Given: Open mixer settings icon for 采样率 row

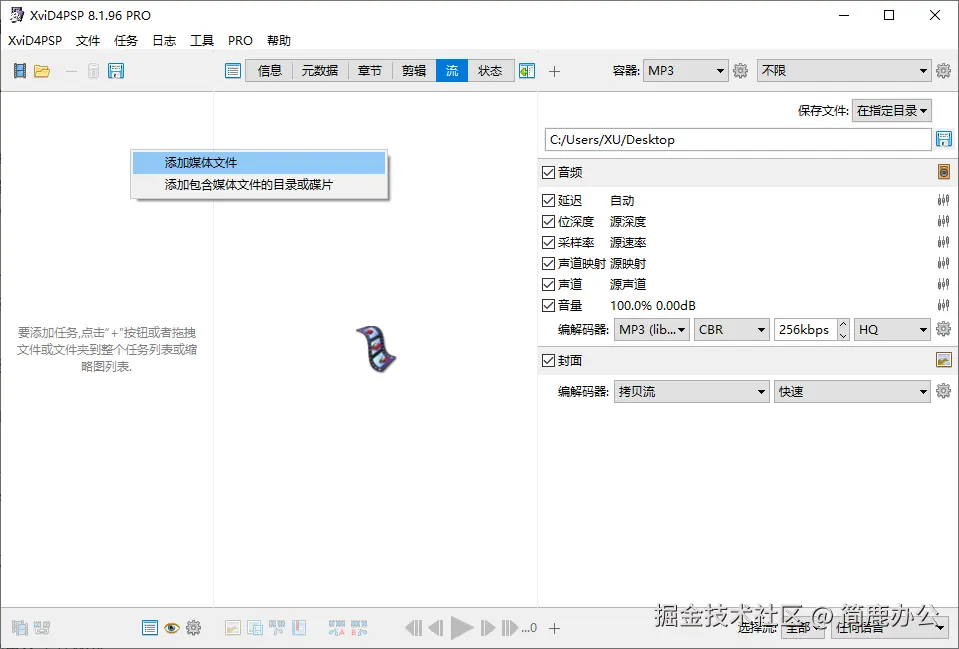Looking at the screenshot, I should [943, 242].
